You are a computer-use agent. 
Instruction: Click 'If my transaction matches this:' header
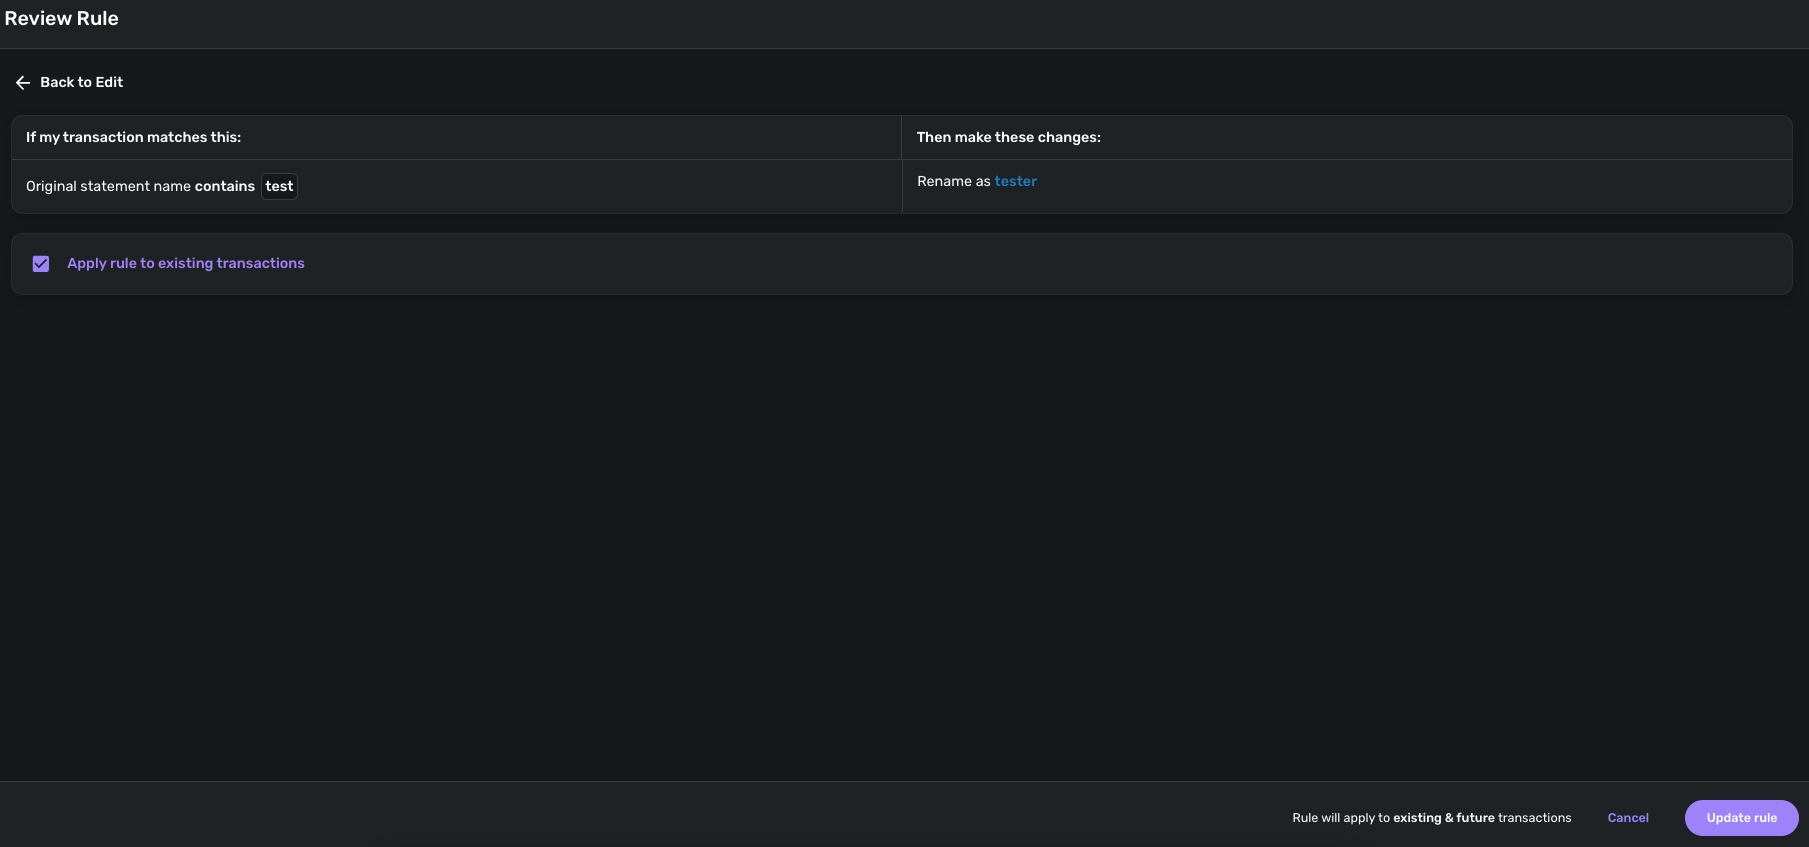(134, 137)
